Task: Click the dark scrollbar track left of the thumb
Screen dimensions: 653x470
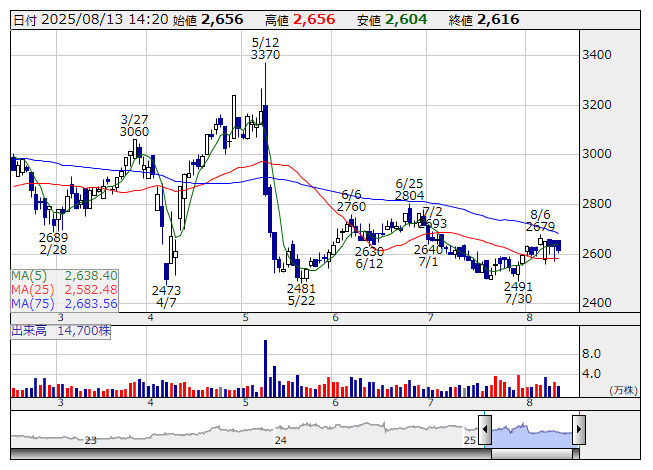Action: click(251, 454)
